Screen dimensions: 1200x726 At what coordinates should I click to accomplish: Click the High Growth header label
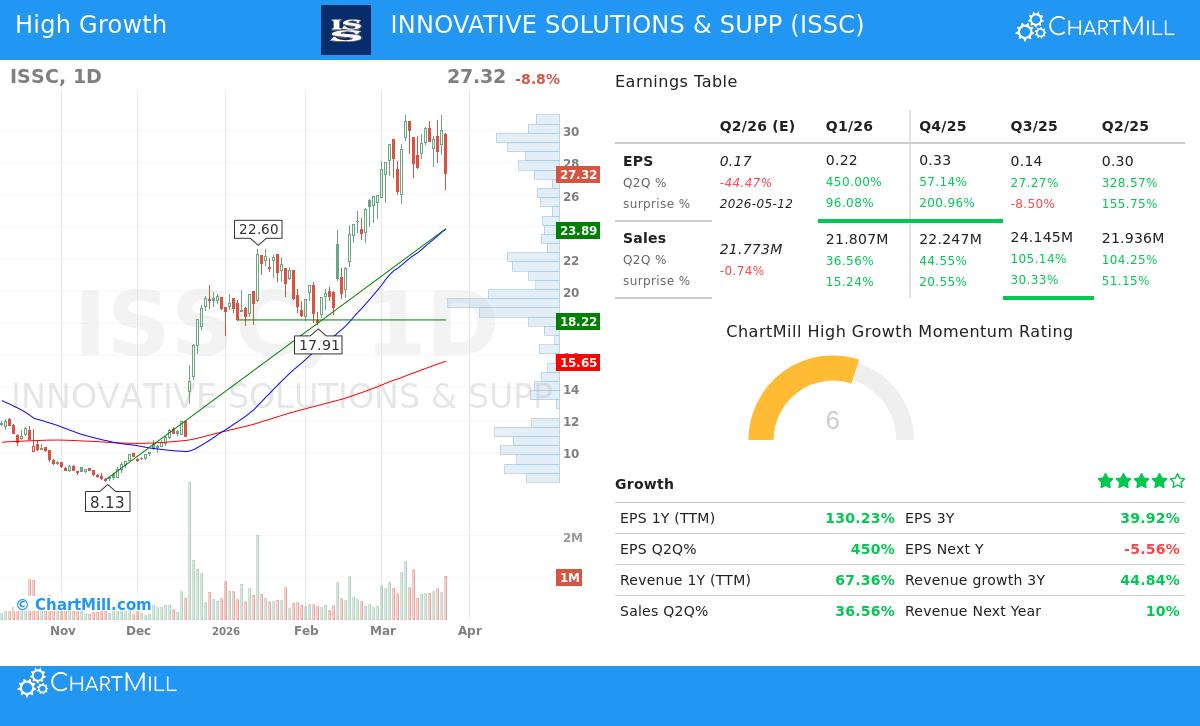coord(89,24)
